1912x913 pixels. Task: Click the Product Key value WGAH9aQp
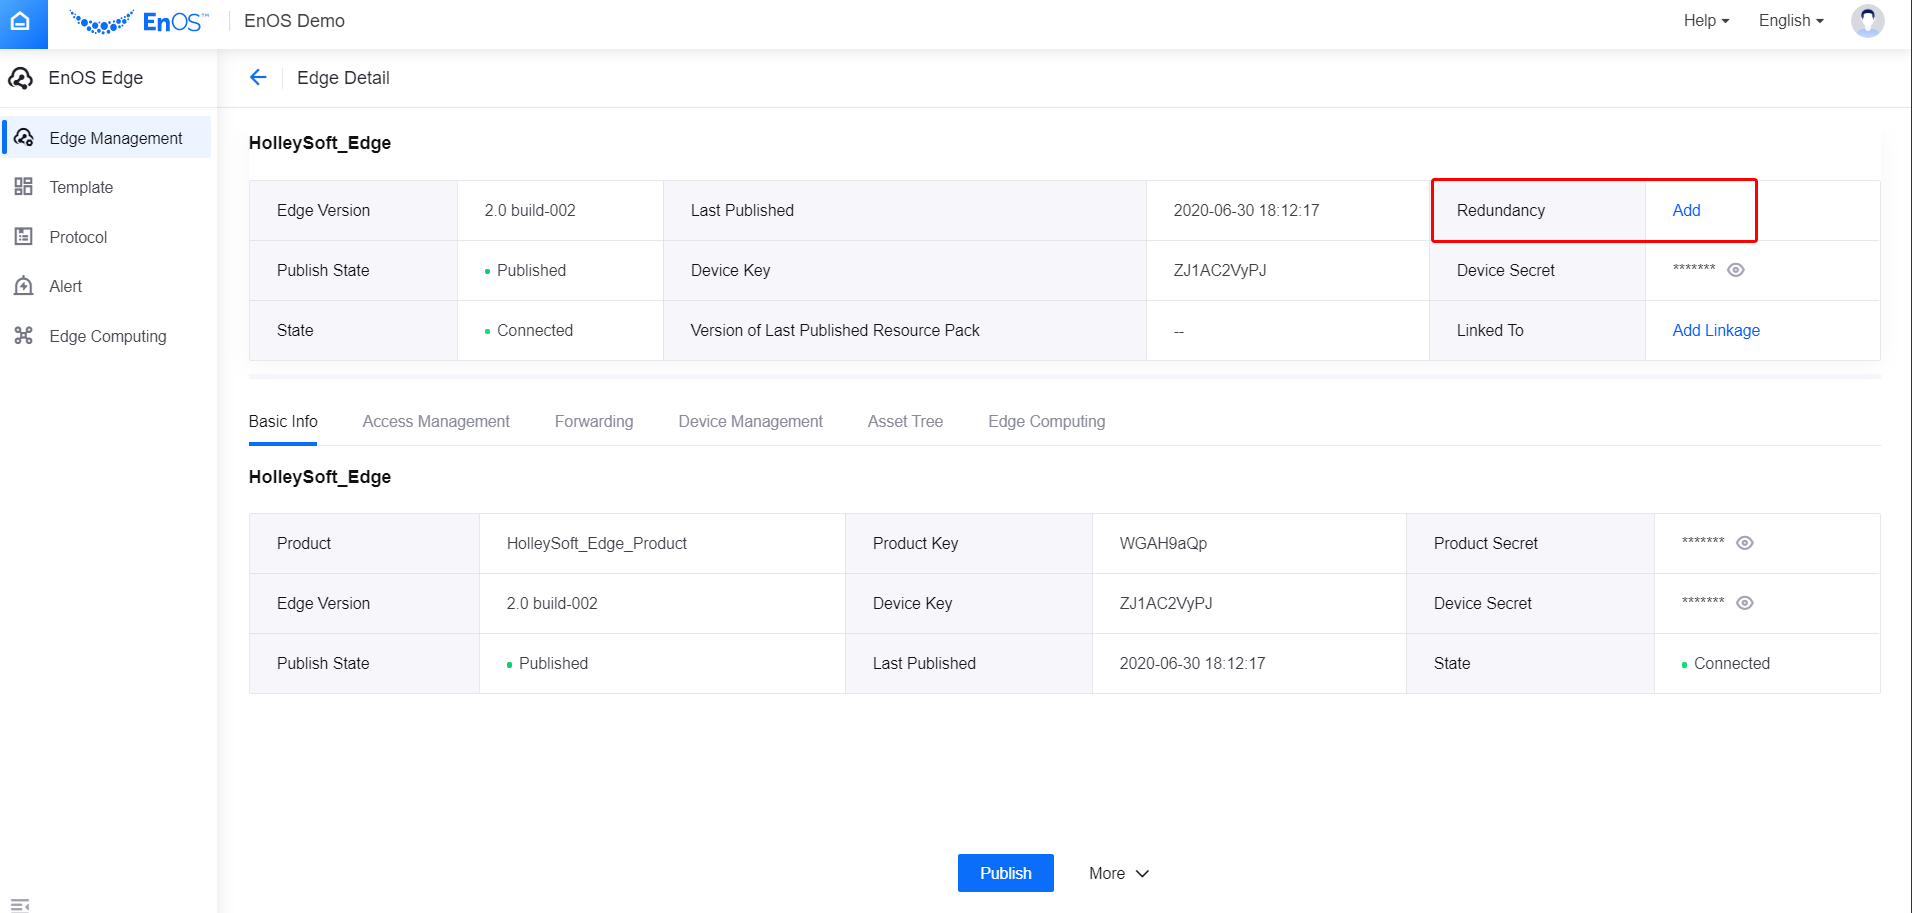click(x=1163, y=543)
